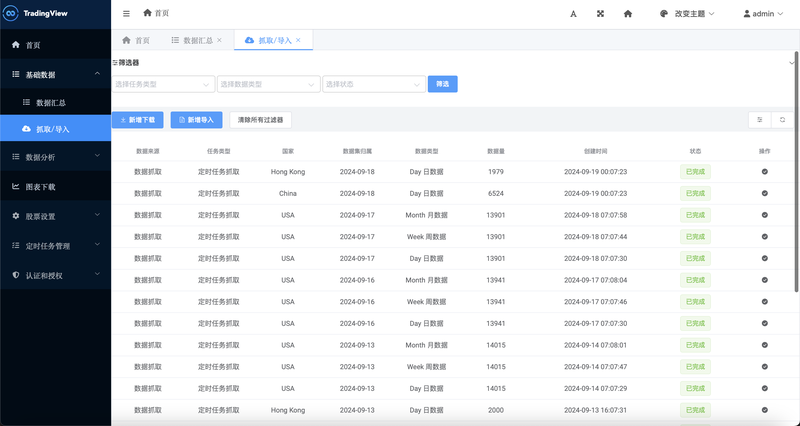Expand the 股票设置 sidebar menu
The height and width of the screenshot is (426, 800).
(x=56, y=216)
